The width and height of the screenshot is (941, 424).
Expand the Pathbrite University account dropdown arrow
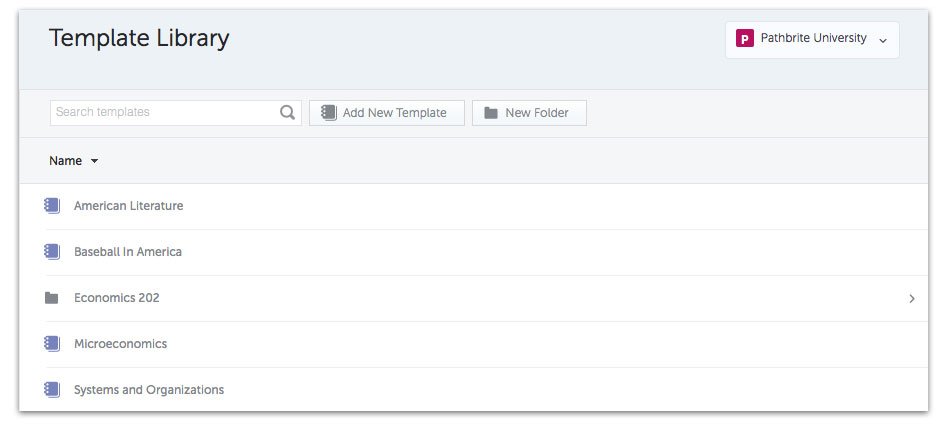[882, 41]
